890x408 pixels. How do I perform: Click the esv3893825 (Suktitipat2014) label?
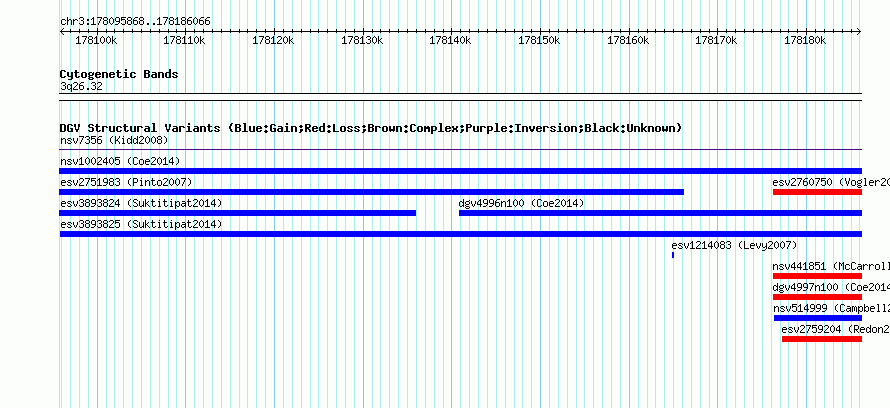click(x=141, y=224)
